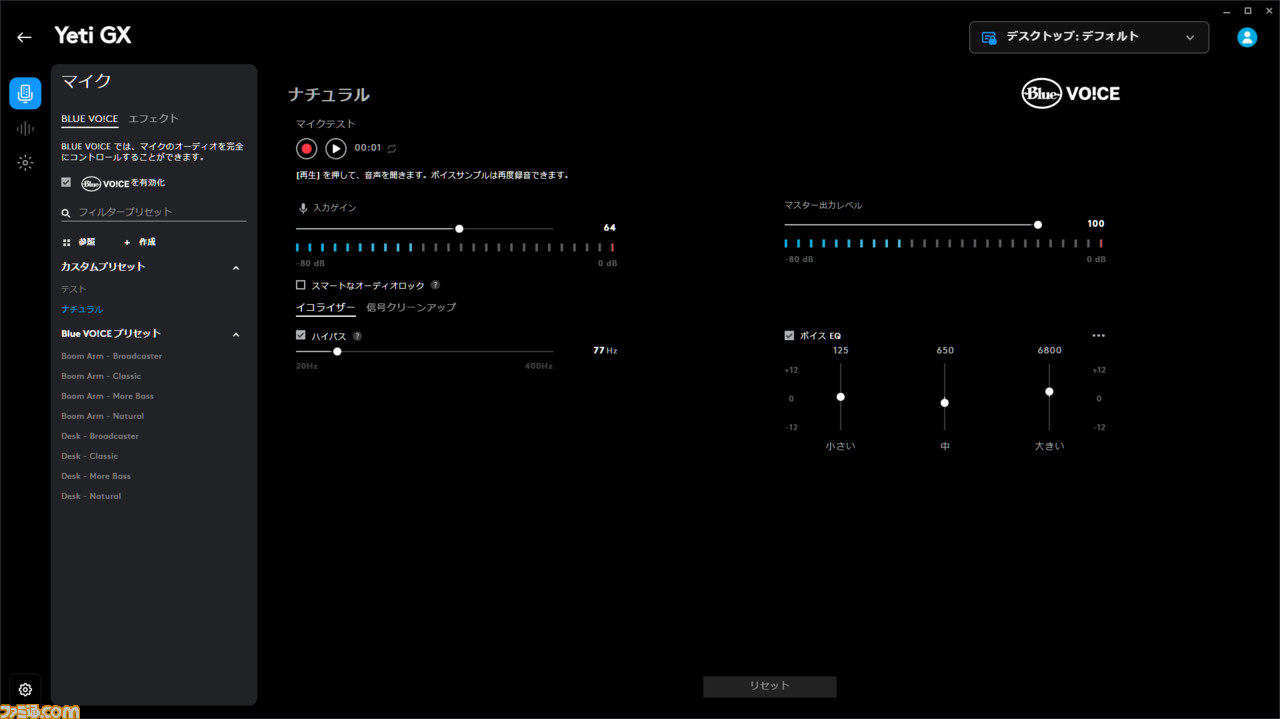This screenshot has height=719, width=1280.
Task: Open the user account profile icon
Action: (x=1247, y=37)
